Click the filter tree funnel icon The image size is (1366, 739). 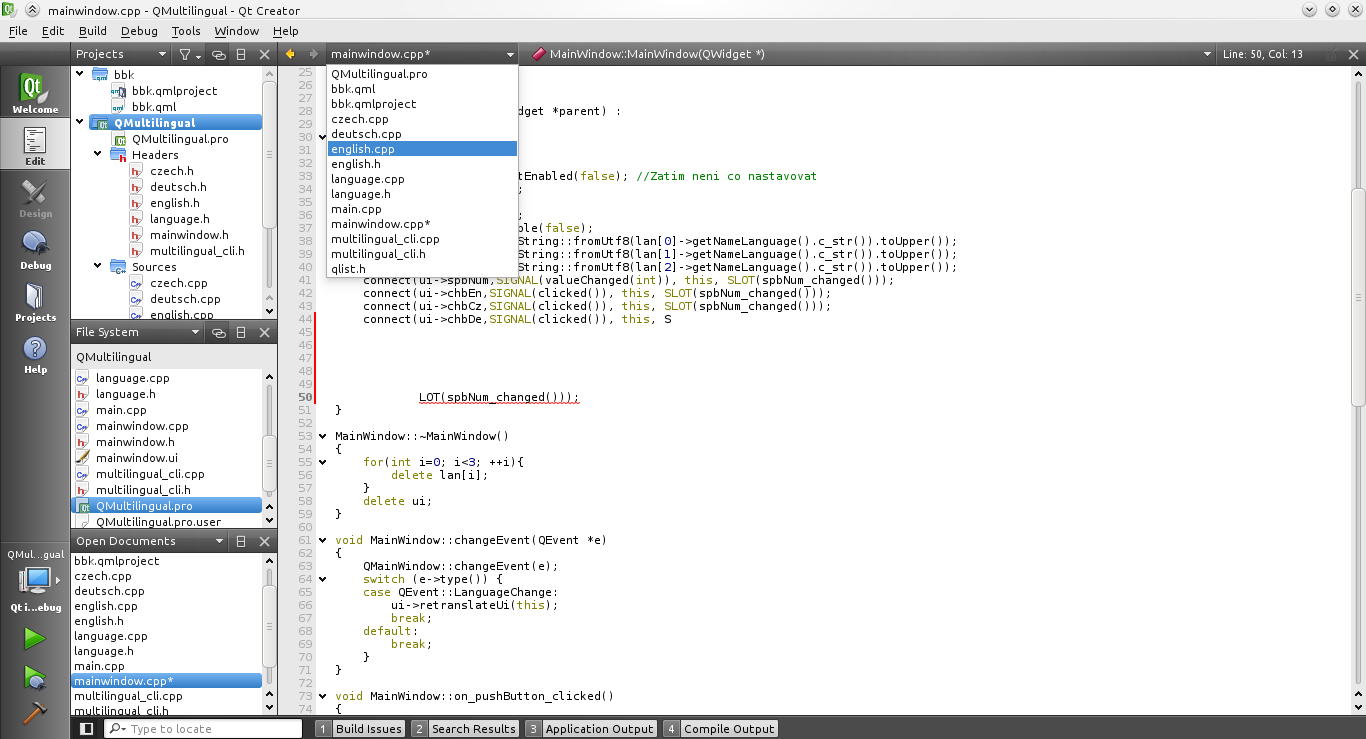(x=187, y=54)
